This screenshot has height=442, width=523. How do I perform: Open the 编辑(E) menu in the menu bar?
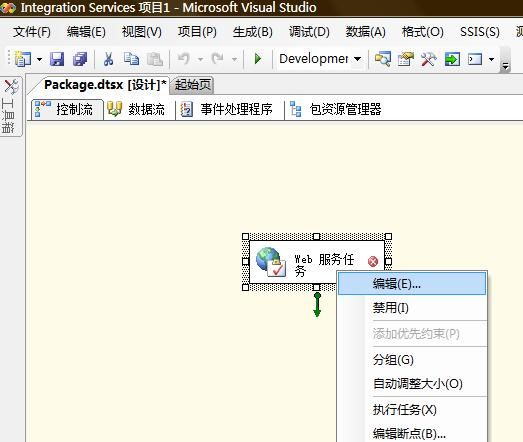pyautogui.click(x=86, y=32)
